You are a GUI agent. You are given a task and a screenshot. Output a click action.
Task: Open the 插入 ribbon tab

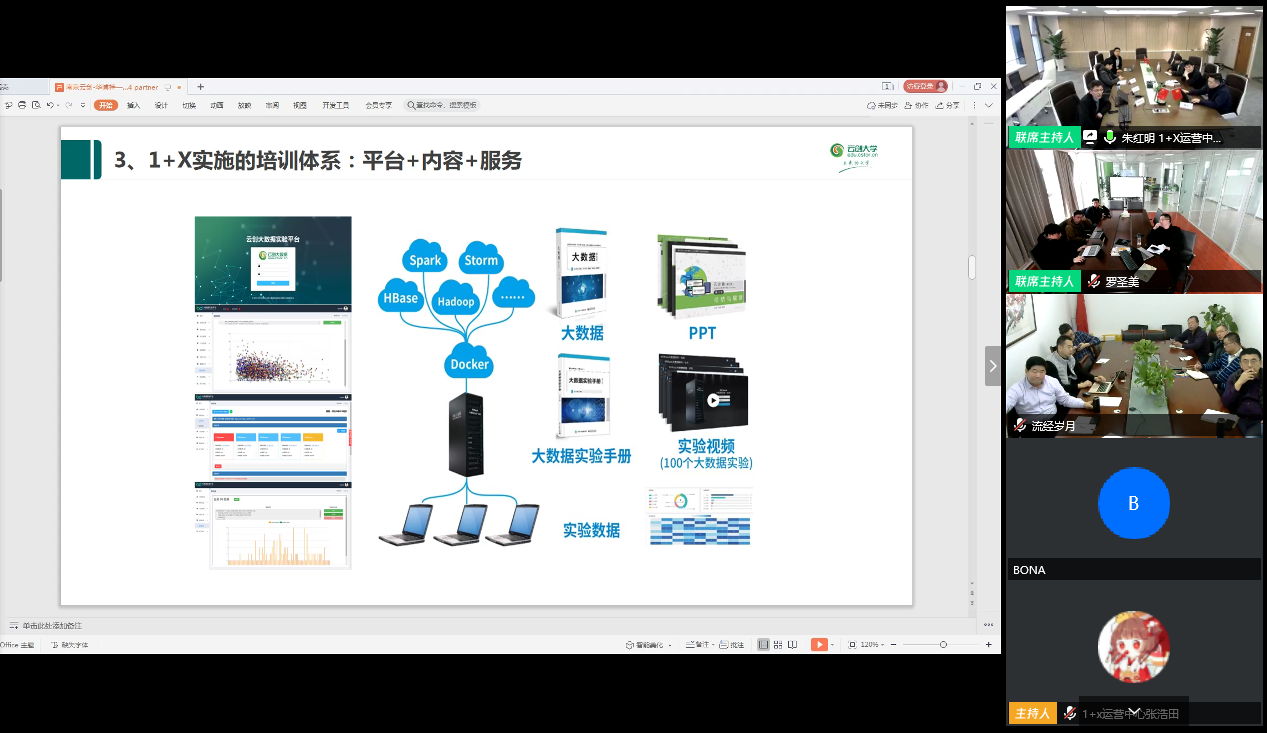[x=133, y=105]
